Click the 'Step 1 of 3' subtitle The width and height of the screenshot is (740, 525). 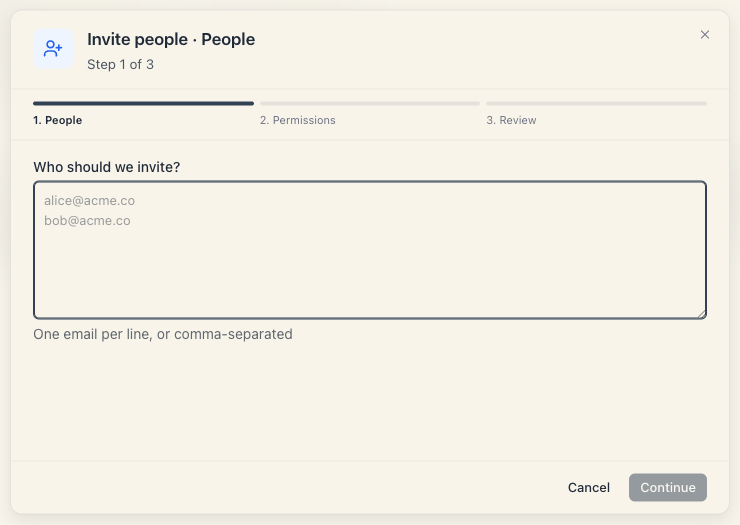pos(120,64)
